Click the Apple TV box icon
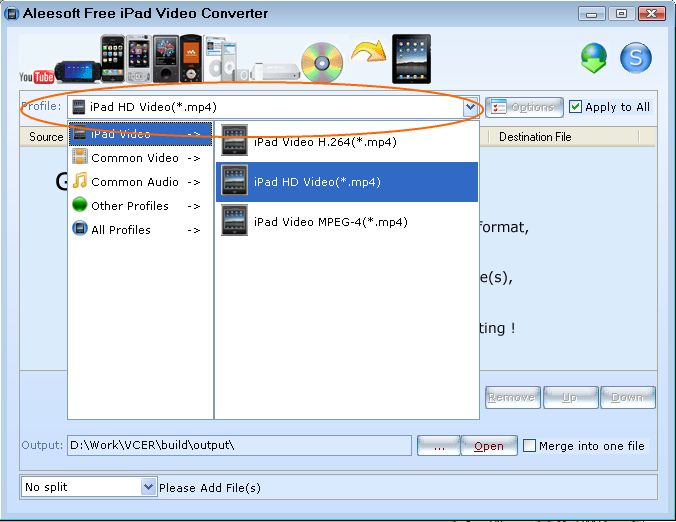Viewport: 676px width, 522px height. [x=276, y=71]
